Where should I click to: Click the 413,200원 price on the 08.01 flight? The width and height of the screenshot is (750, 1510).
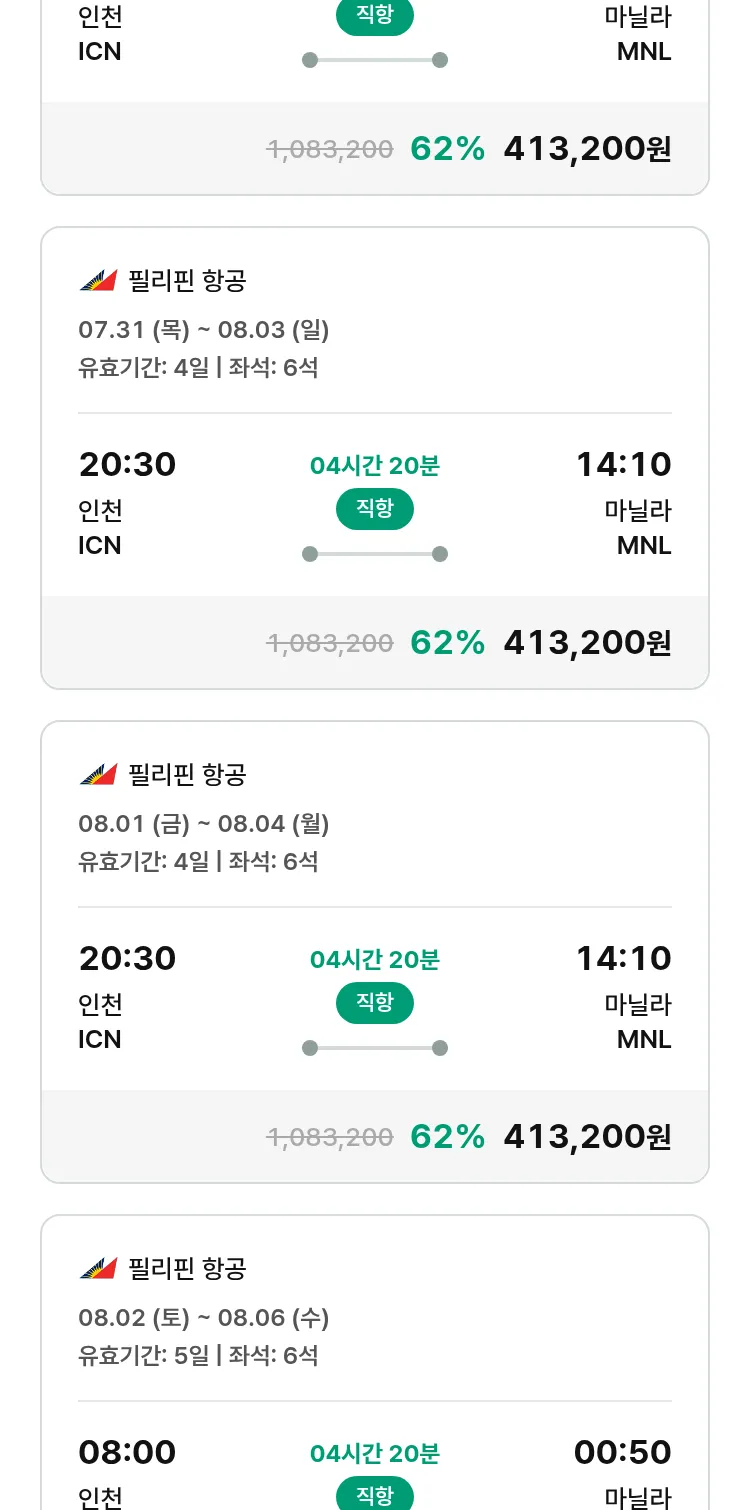coord(587,1136)
